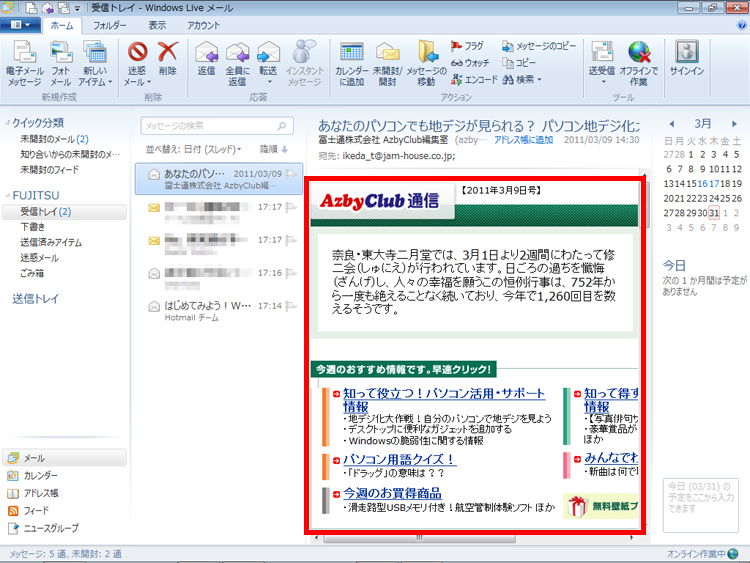Screen dimensions: 750x563
Task: Select the ごみ箱 folder
Action: [32, 273]
